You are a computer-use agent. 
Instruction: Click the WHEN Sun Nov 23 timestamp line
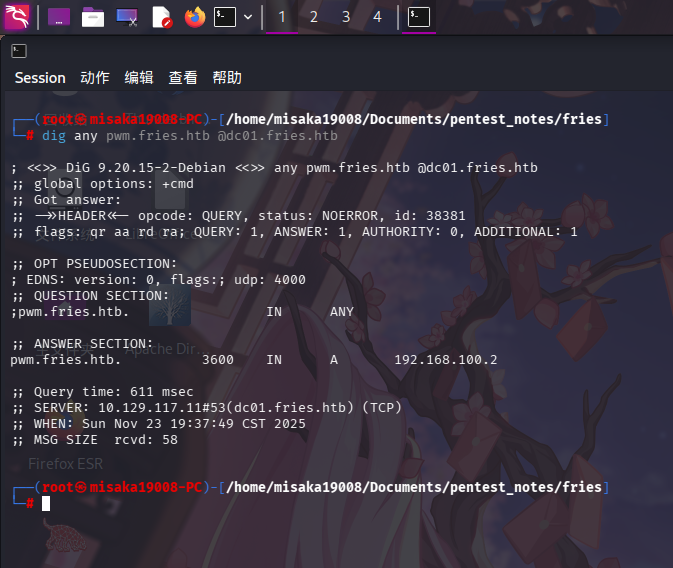[159, 424]
